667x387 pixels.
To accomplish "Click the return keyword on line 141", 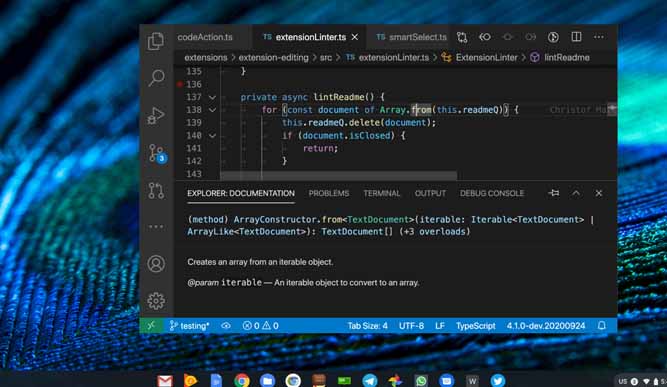I will pos(318,148).
